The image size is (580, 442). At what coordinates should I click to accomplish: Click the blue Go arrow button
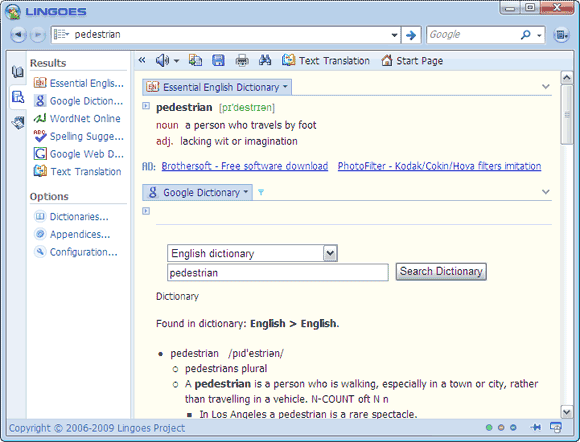click(411, 35)
